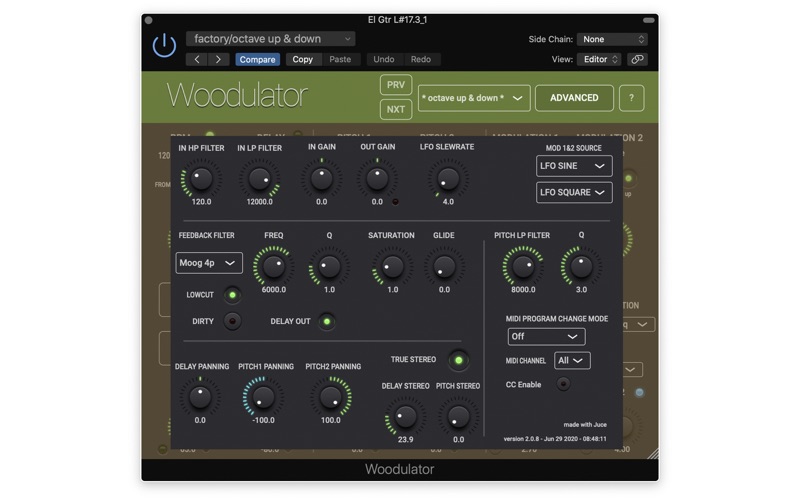
Task: Click the 12000.0 LP filter value
Action: (260, 202)
